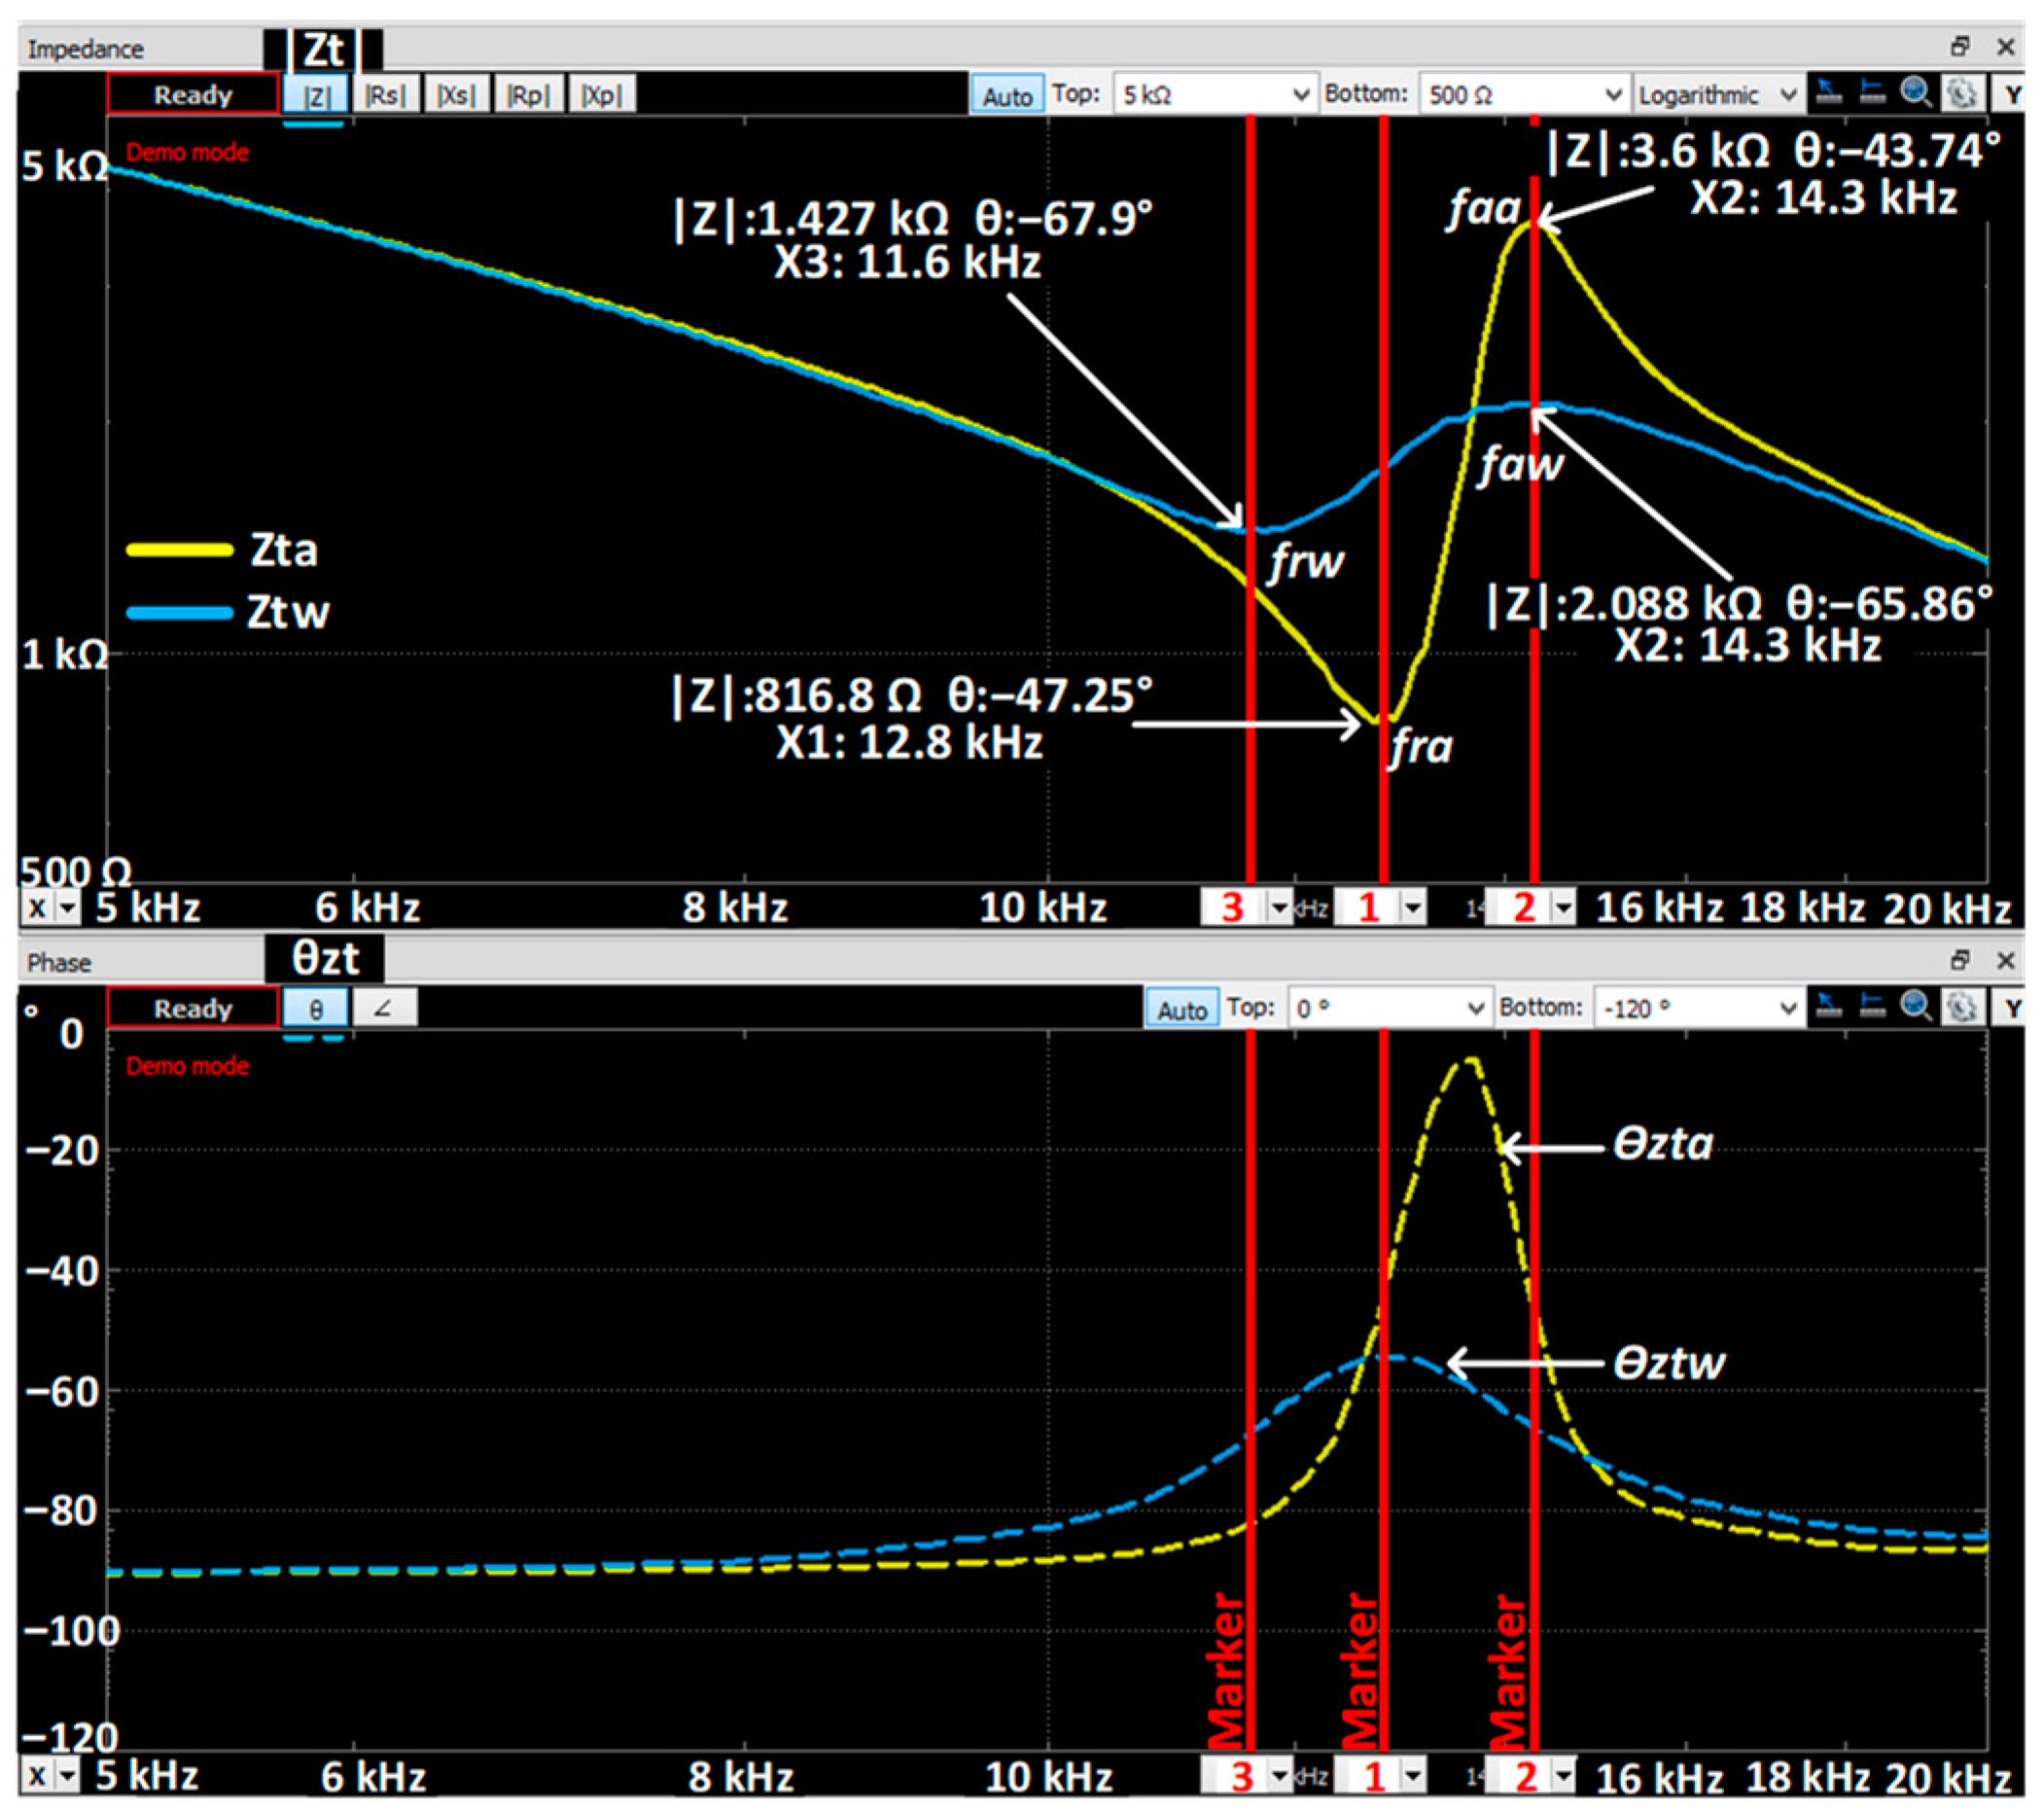Open the settings gear icon in Phase panel
Image resolution: width=2044 pixels, height=1813 pixels.
1961,1007
